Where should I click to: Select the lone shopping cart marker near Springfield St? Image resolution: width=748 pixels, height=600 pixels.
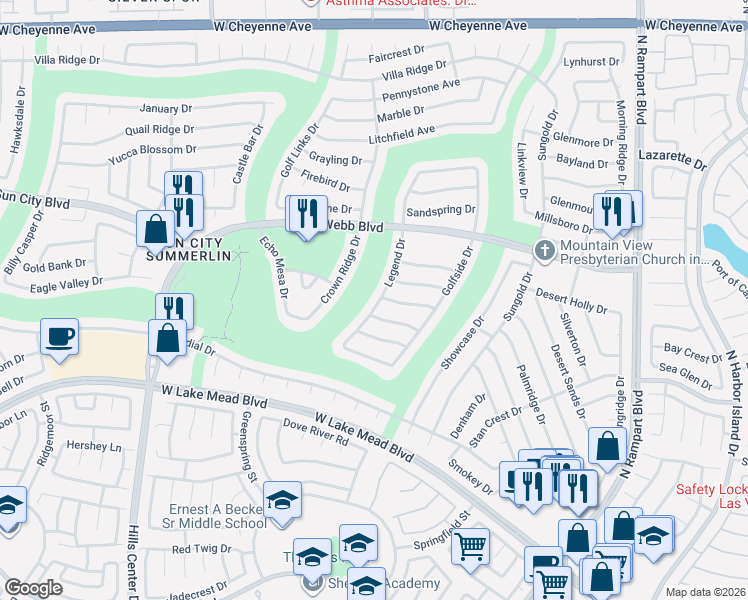(470, 550)
